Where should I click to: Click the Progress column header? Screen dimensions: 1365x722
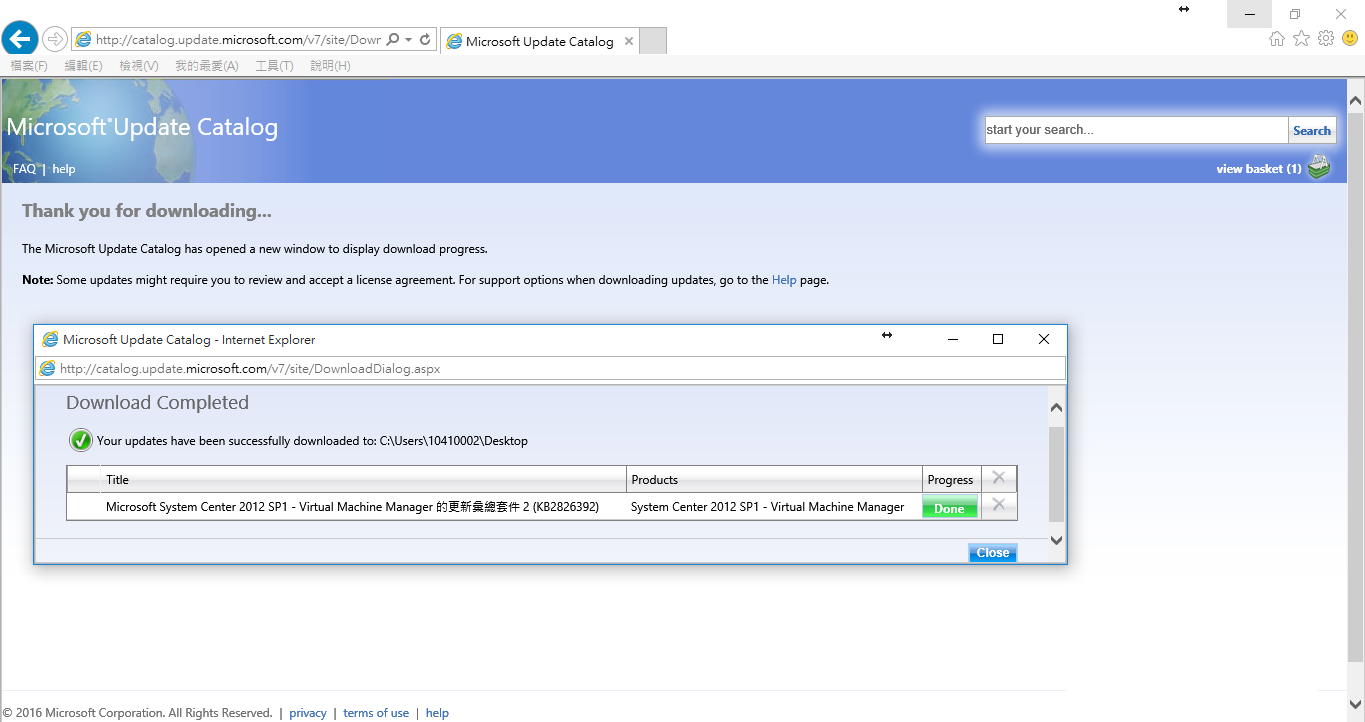pos(951,480)
